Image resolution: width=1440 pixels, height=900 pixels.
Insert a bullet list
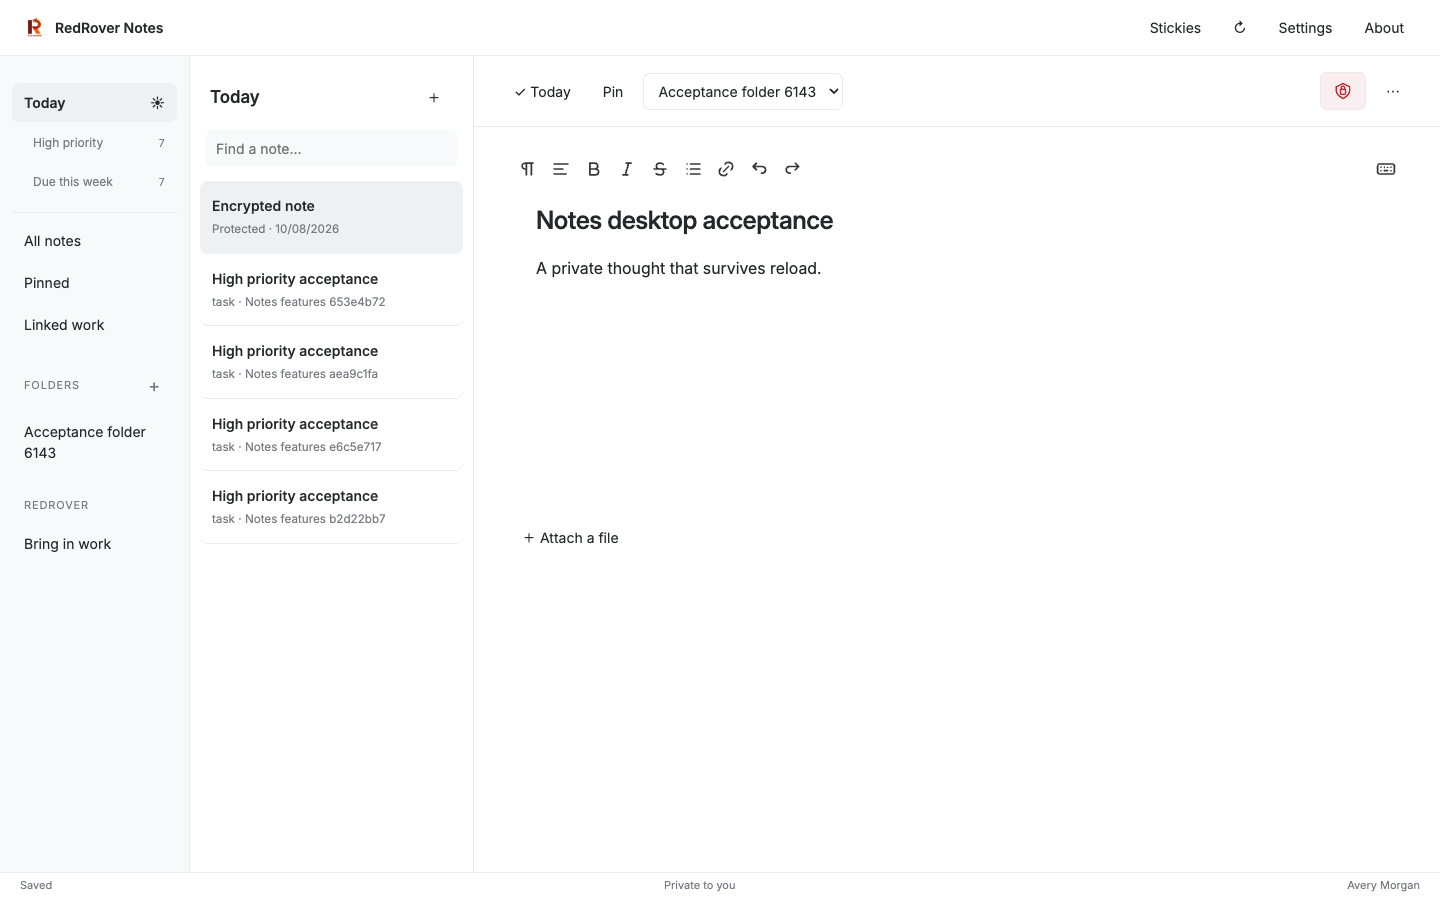693,169
